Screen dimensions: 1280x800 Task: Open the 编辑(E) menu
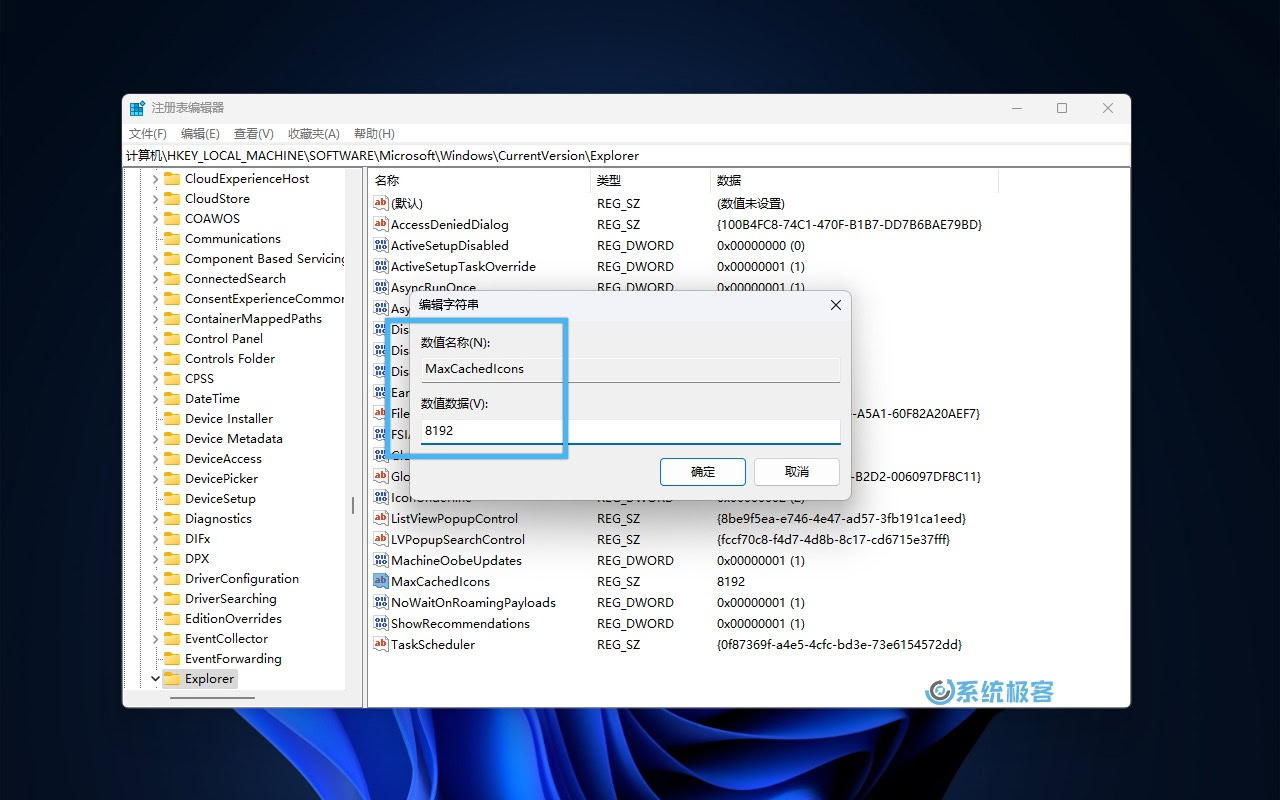[200, 133]
